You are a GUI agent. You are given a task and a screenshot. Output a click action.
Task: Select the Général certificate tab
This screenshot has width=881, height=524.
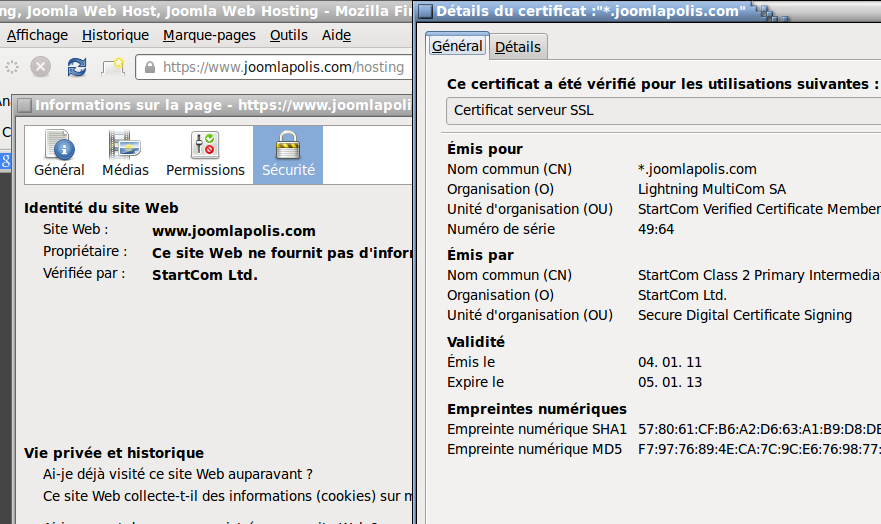click(x=457, y=45)
